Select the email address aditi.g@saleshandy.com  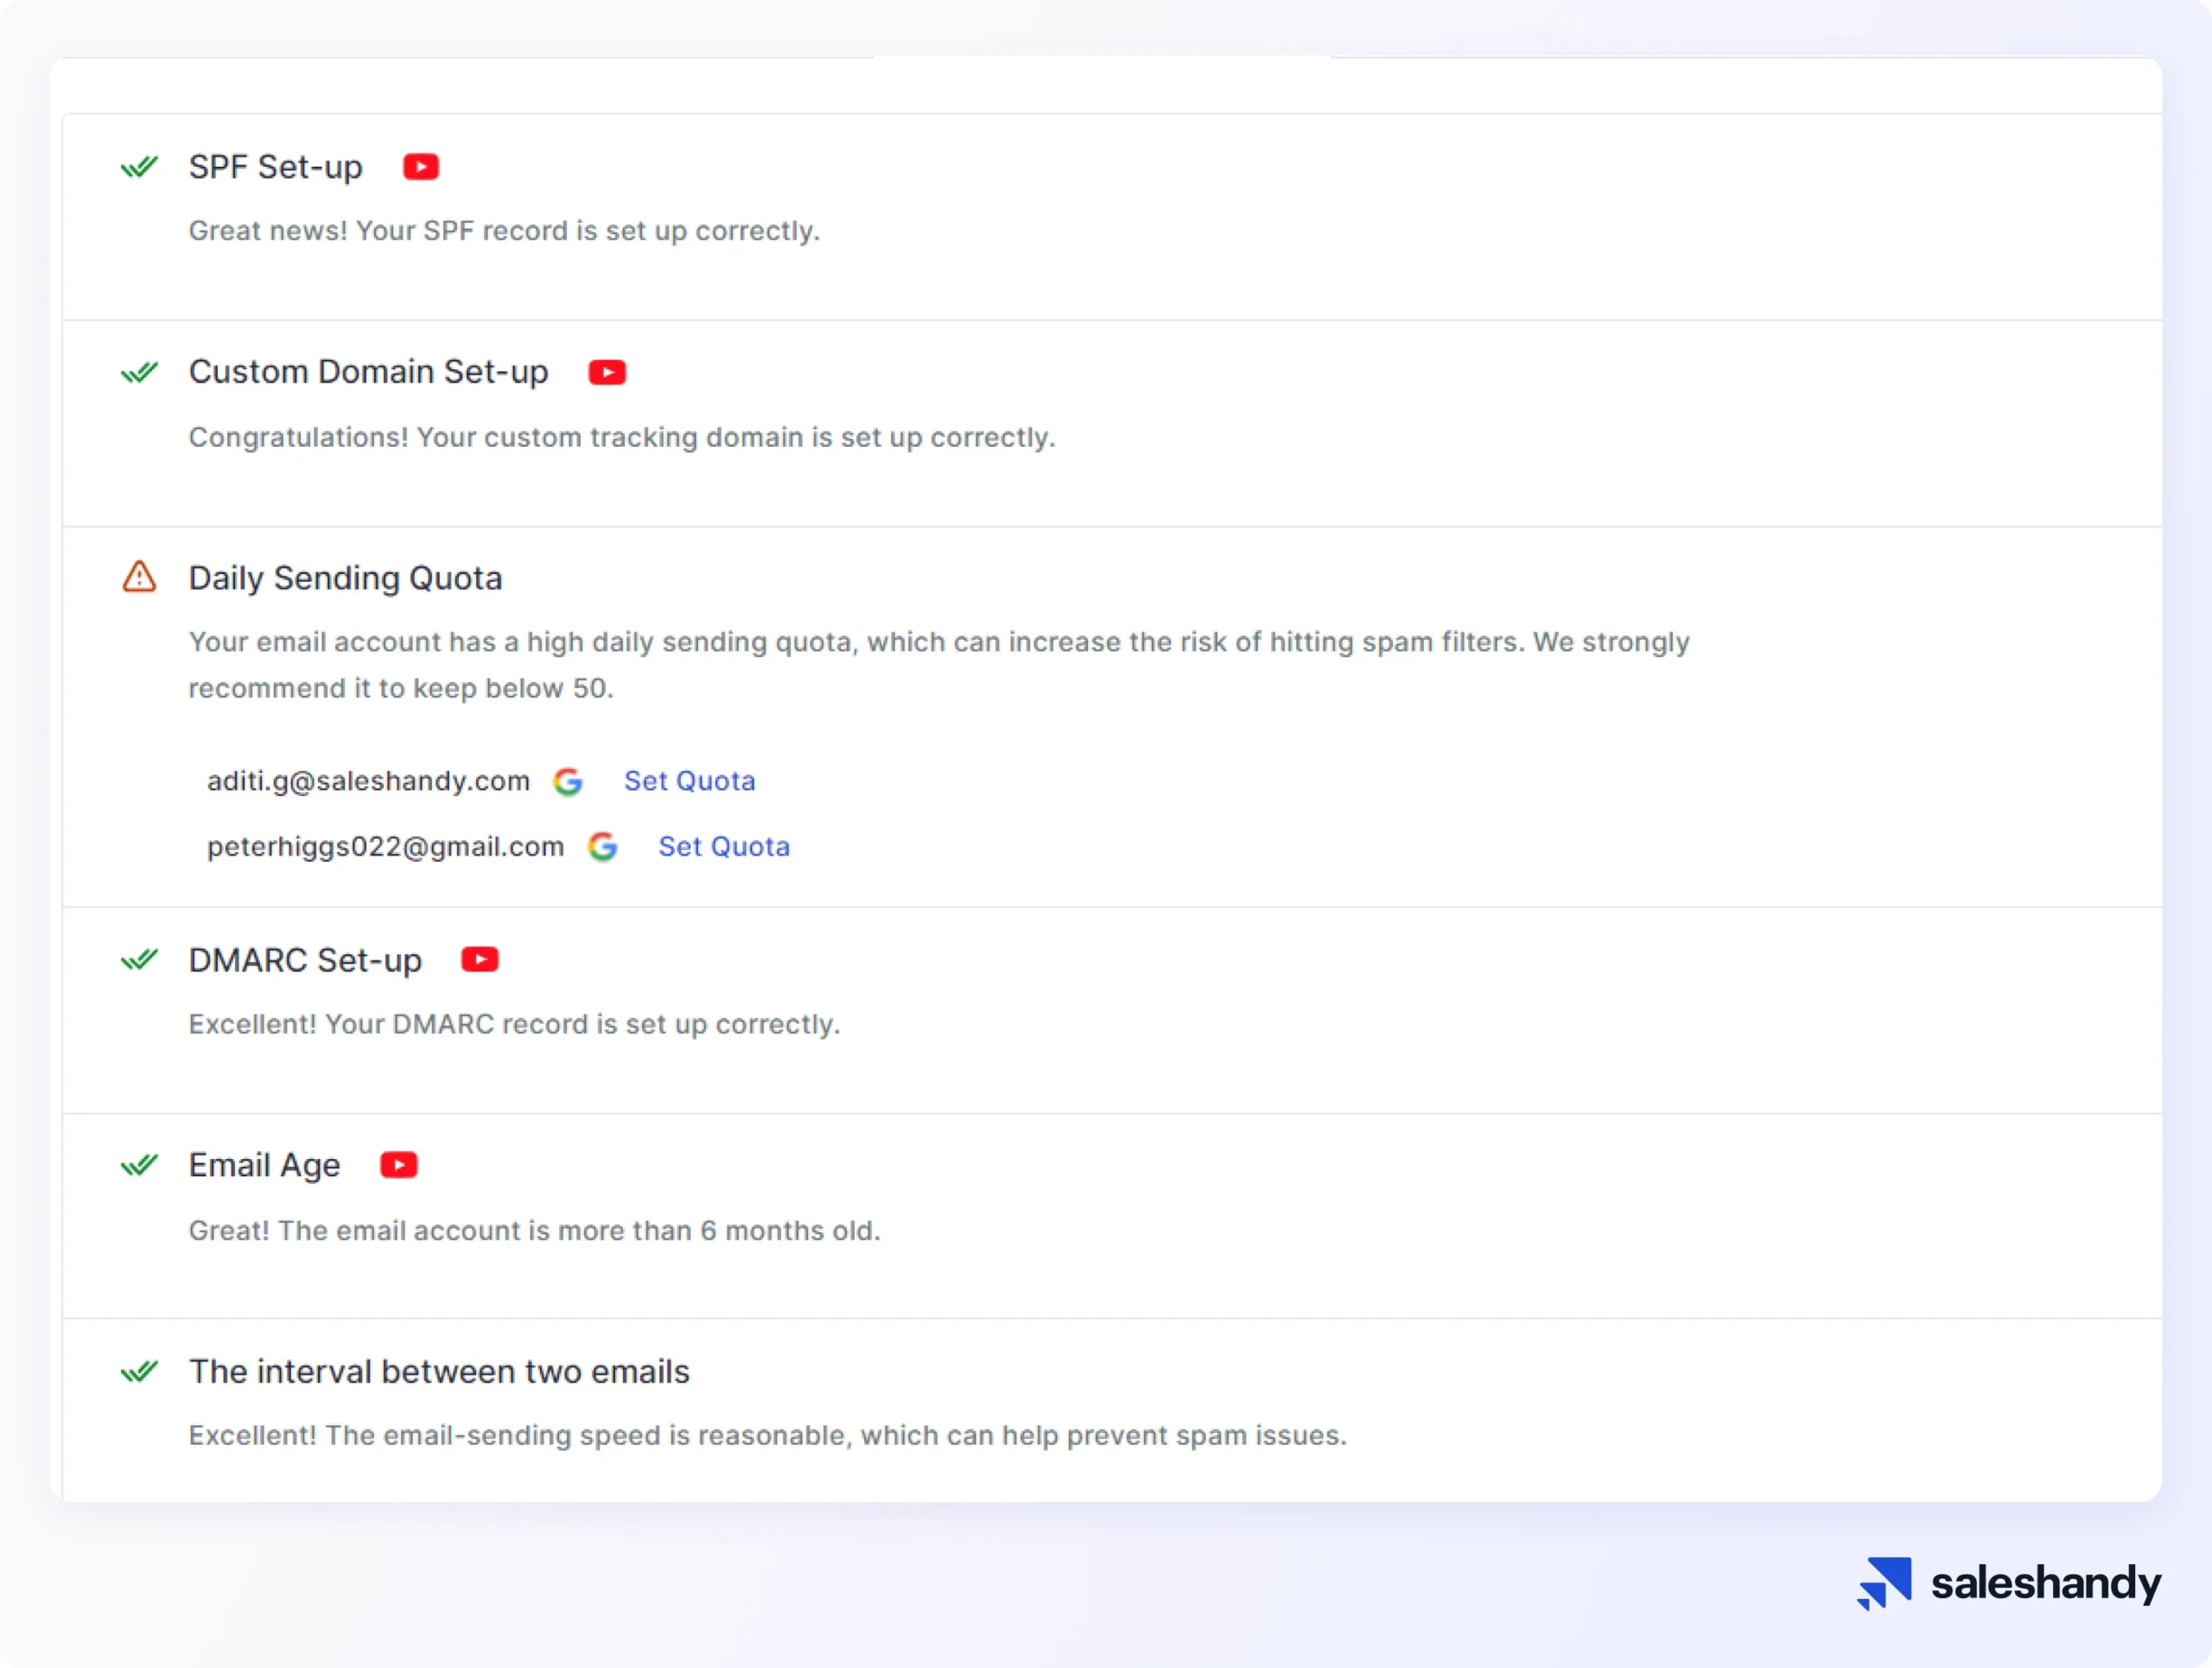[368, 781]
